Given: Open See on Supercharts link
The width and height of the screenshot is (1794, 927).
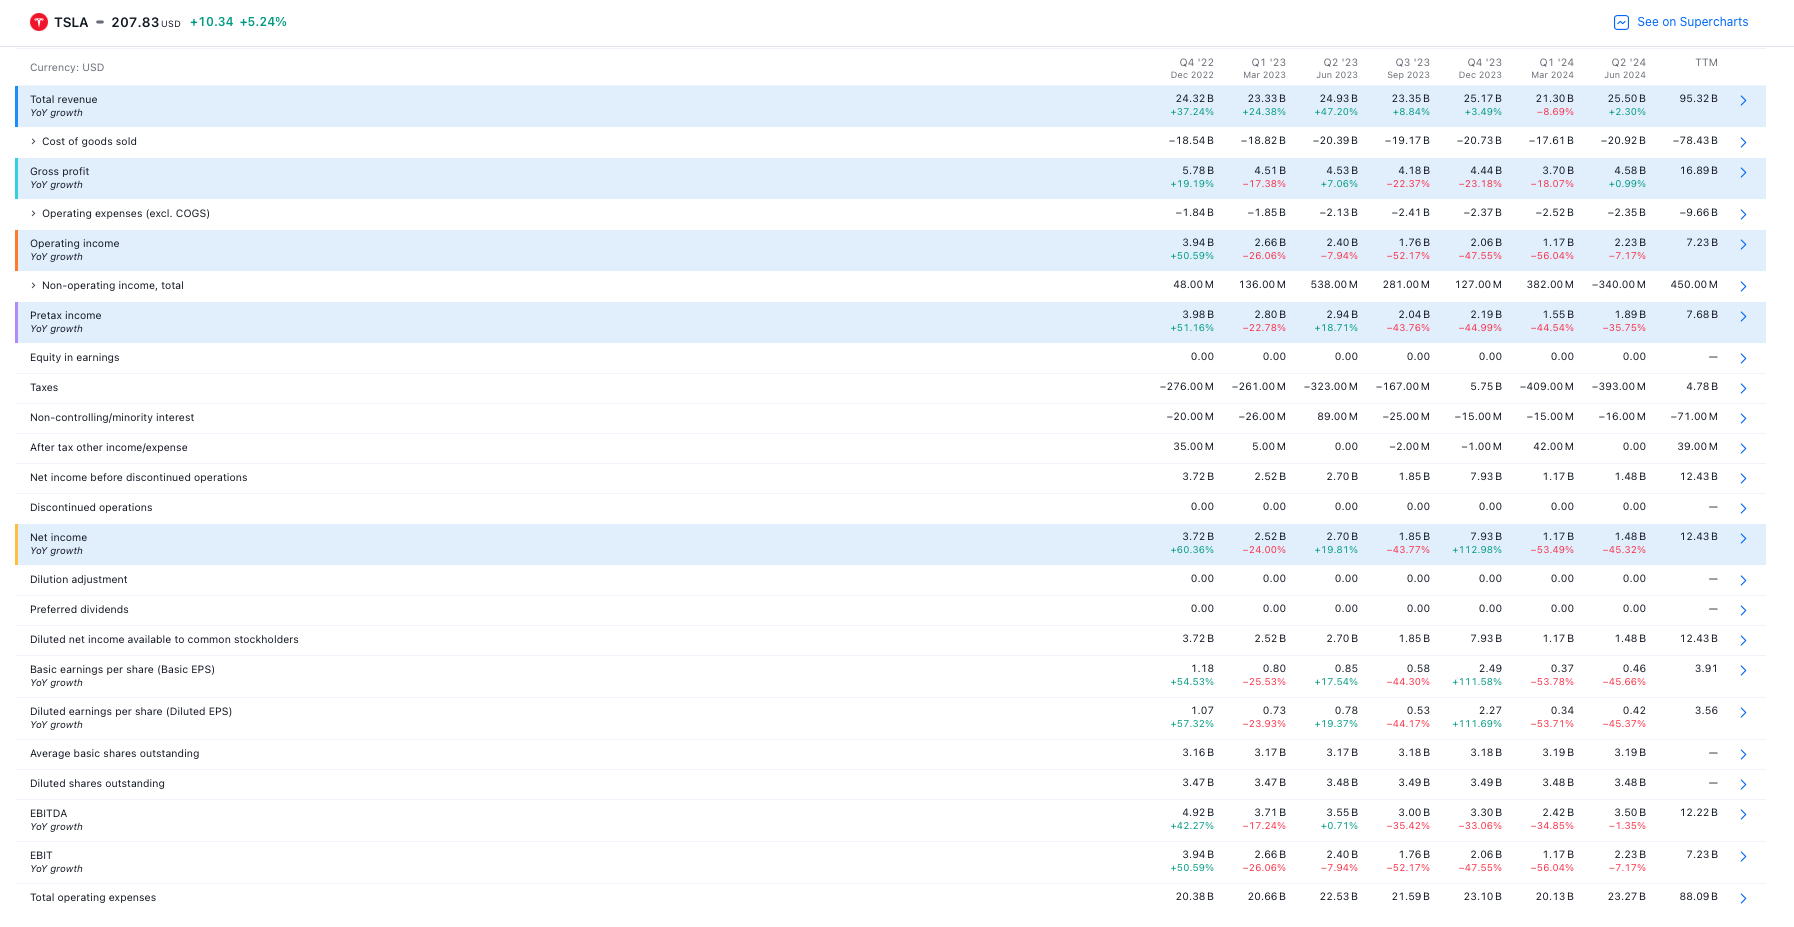Looking at the screenshot, I should 1692,22.
